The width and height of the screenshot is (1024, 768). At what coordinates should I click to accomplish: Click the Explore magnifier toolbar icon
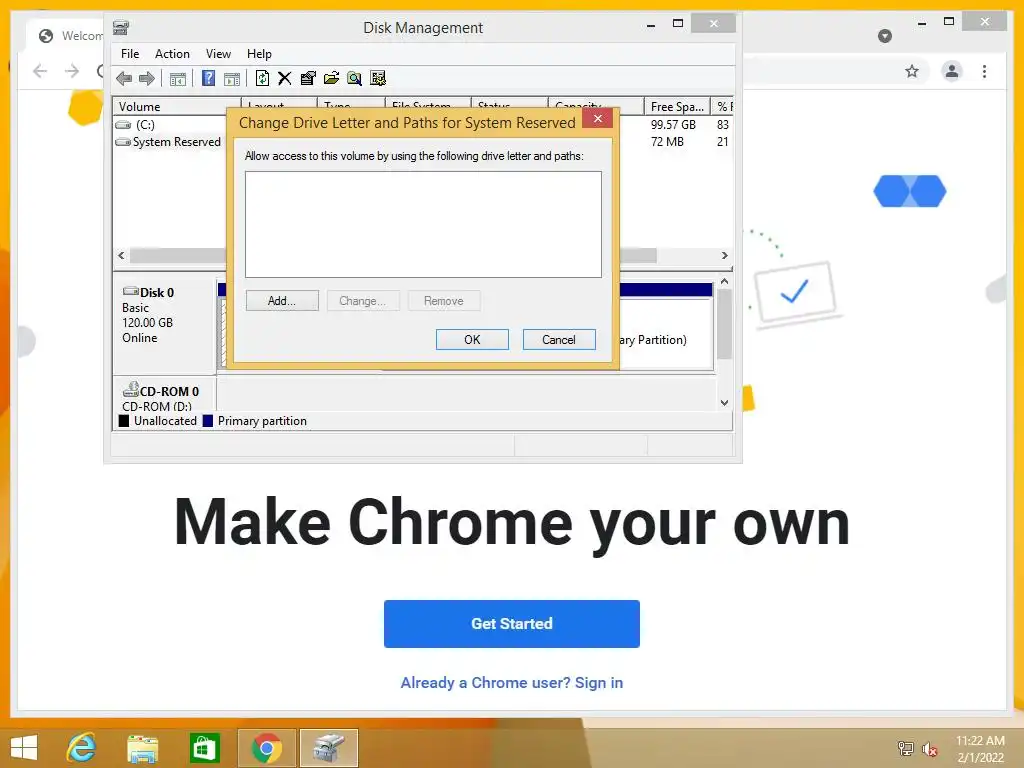355,79
